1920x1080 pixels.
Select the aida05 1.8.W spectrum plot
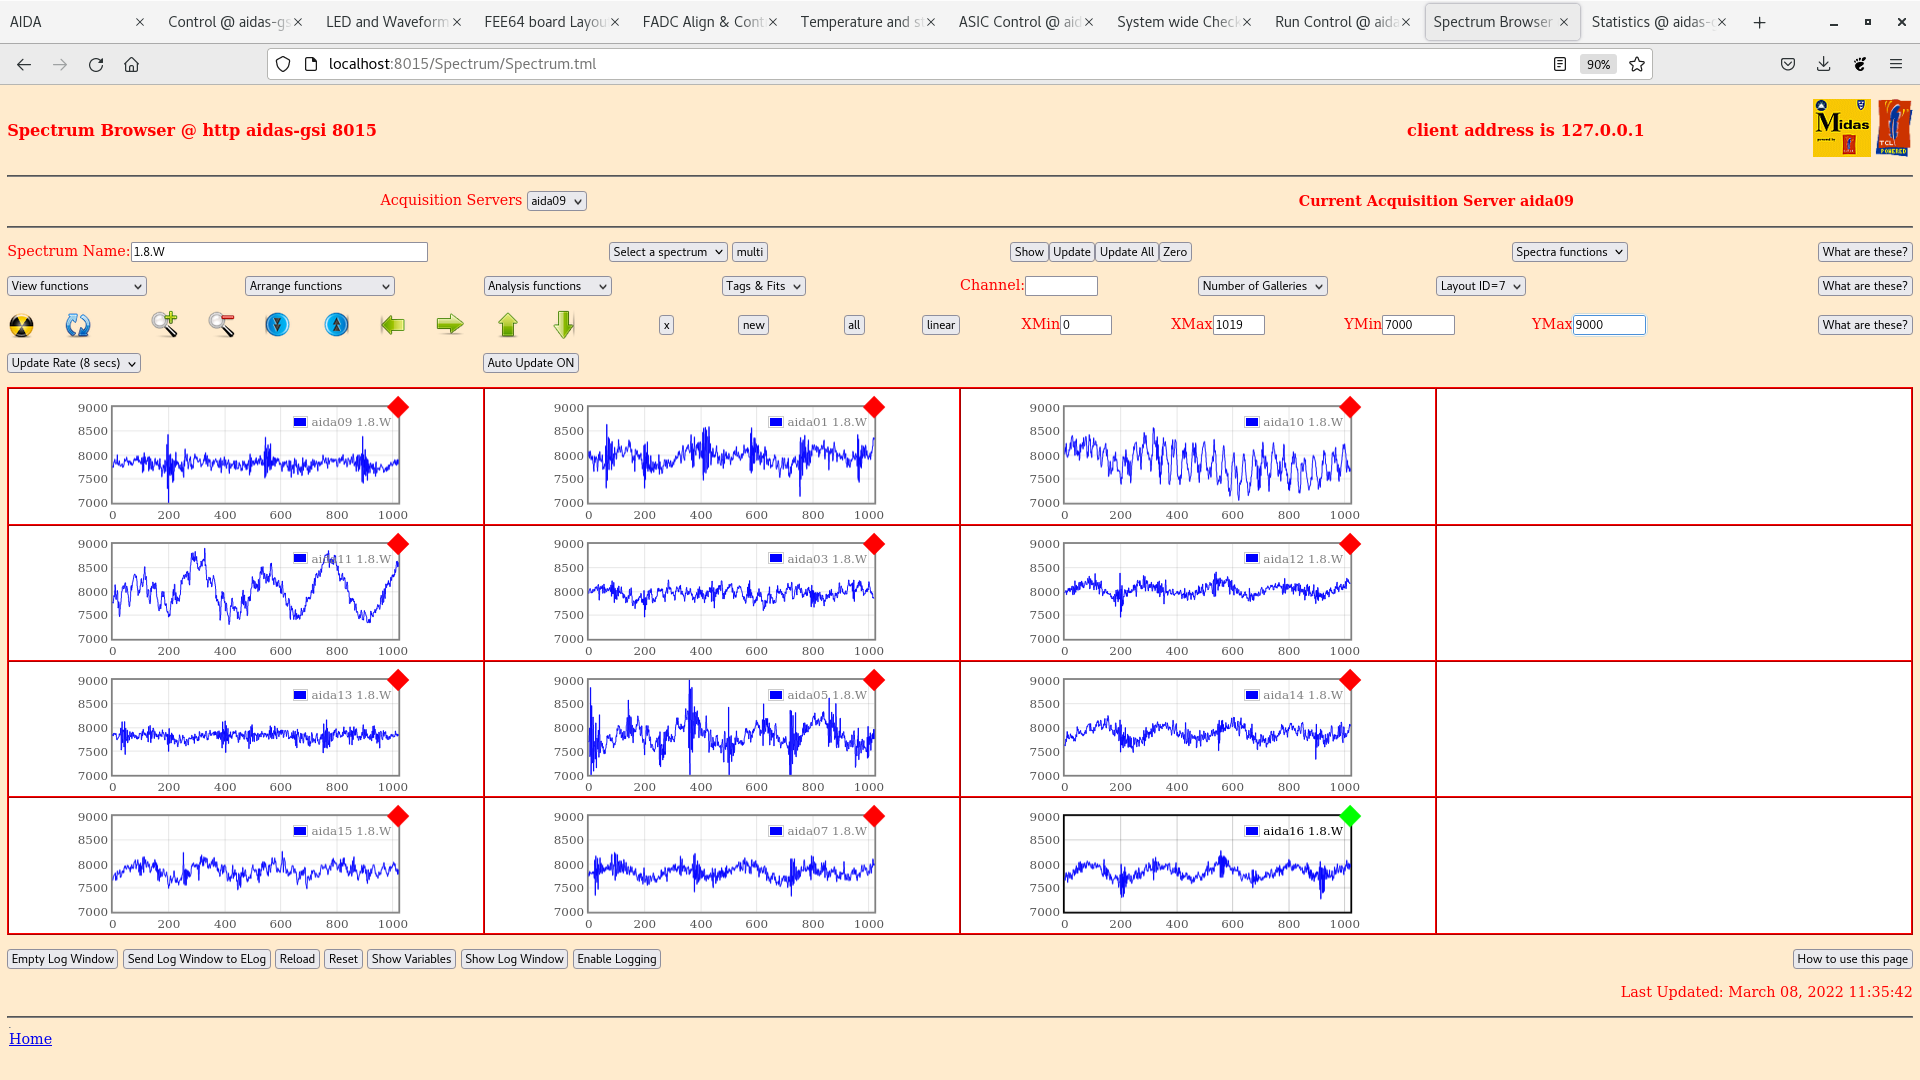tap(731, 728)
